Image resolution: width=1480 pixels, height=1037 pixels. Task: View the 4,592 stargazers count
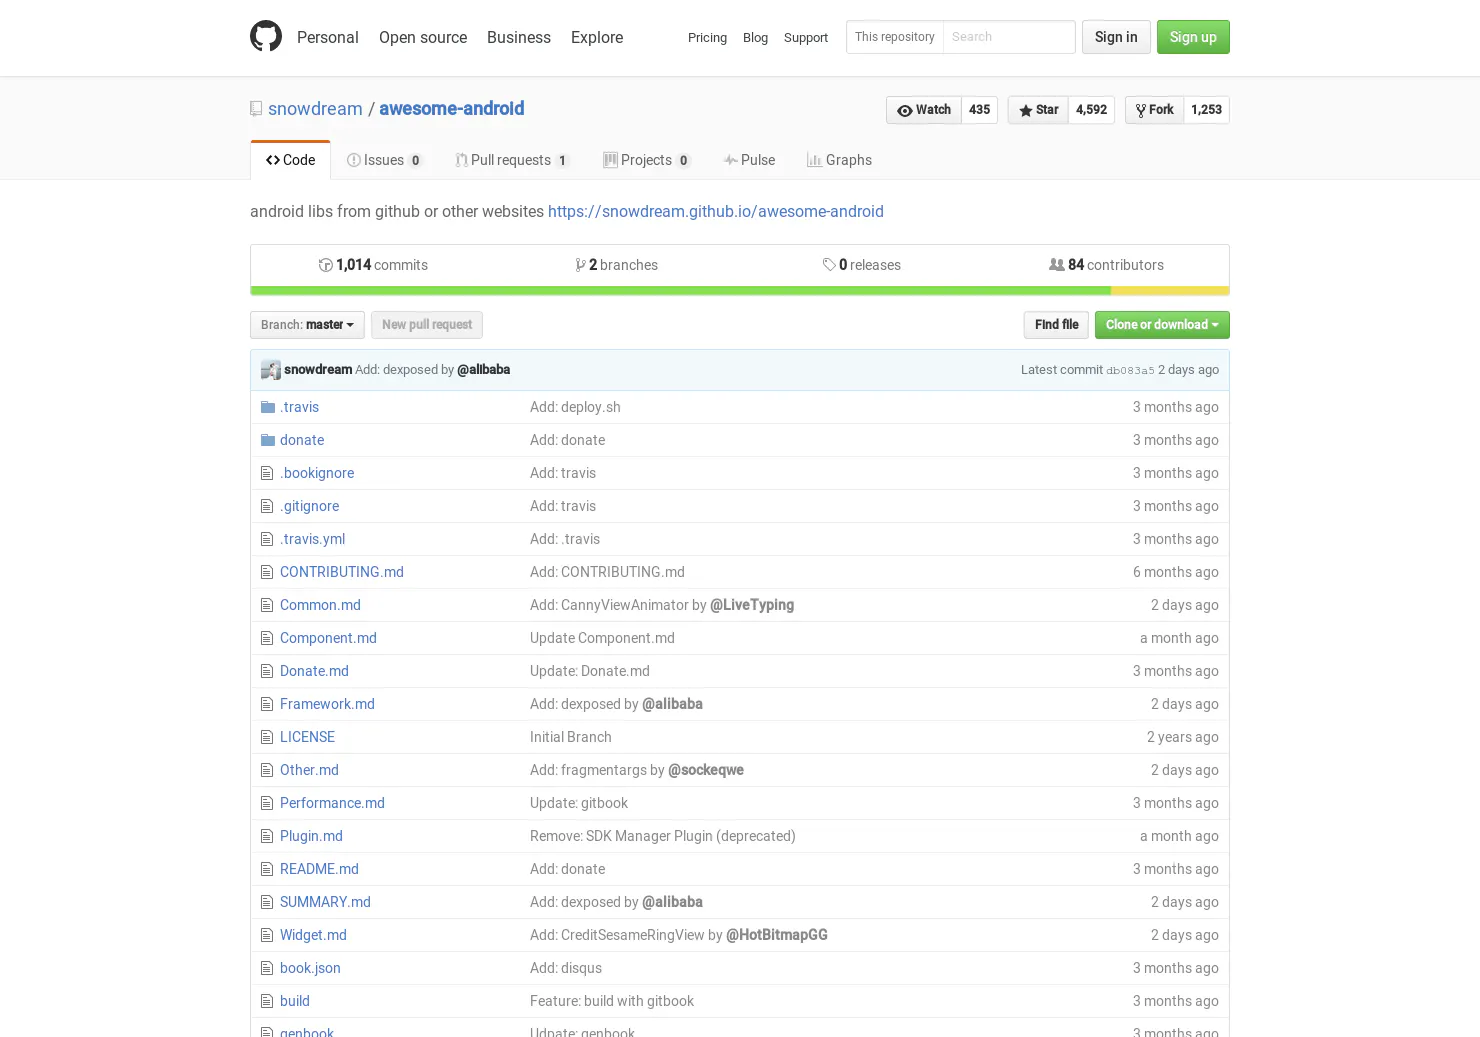tap(1092, 110)
